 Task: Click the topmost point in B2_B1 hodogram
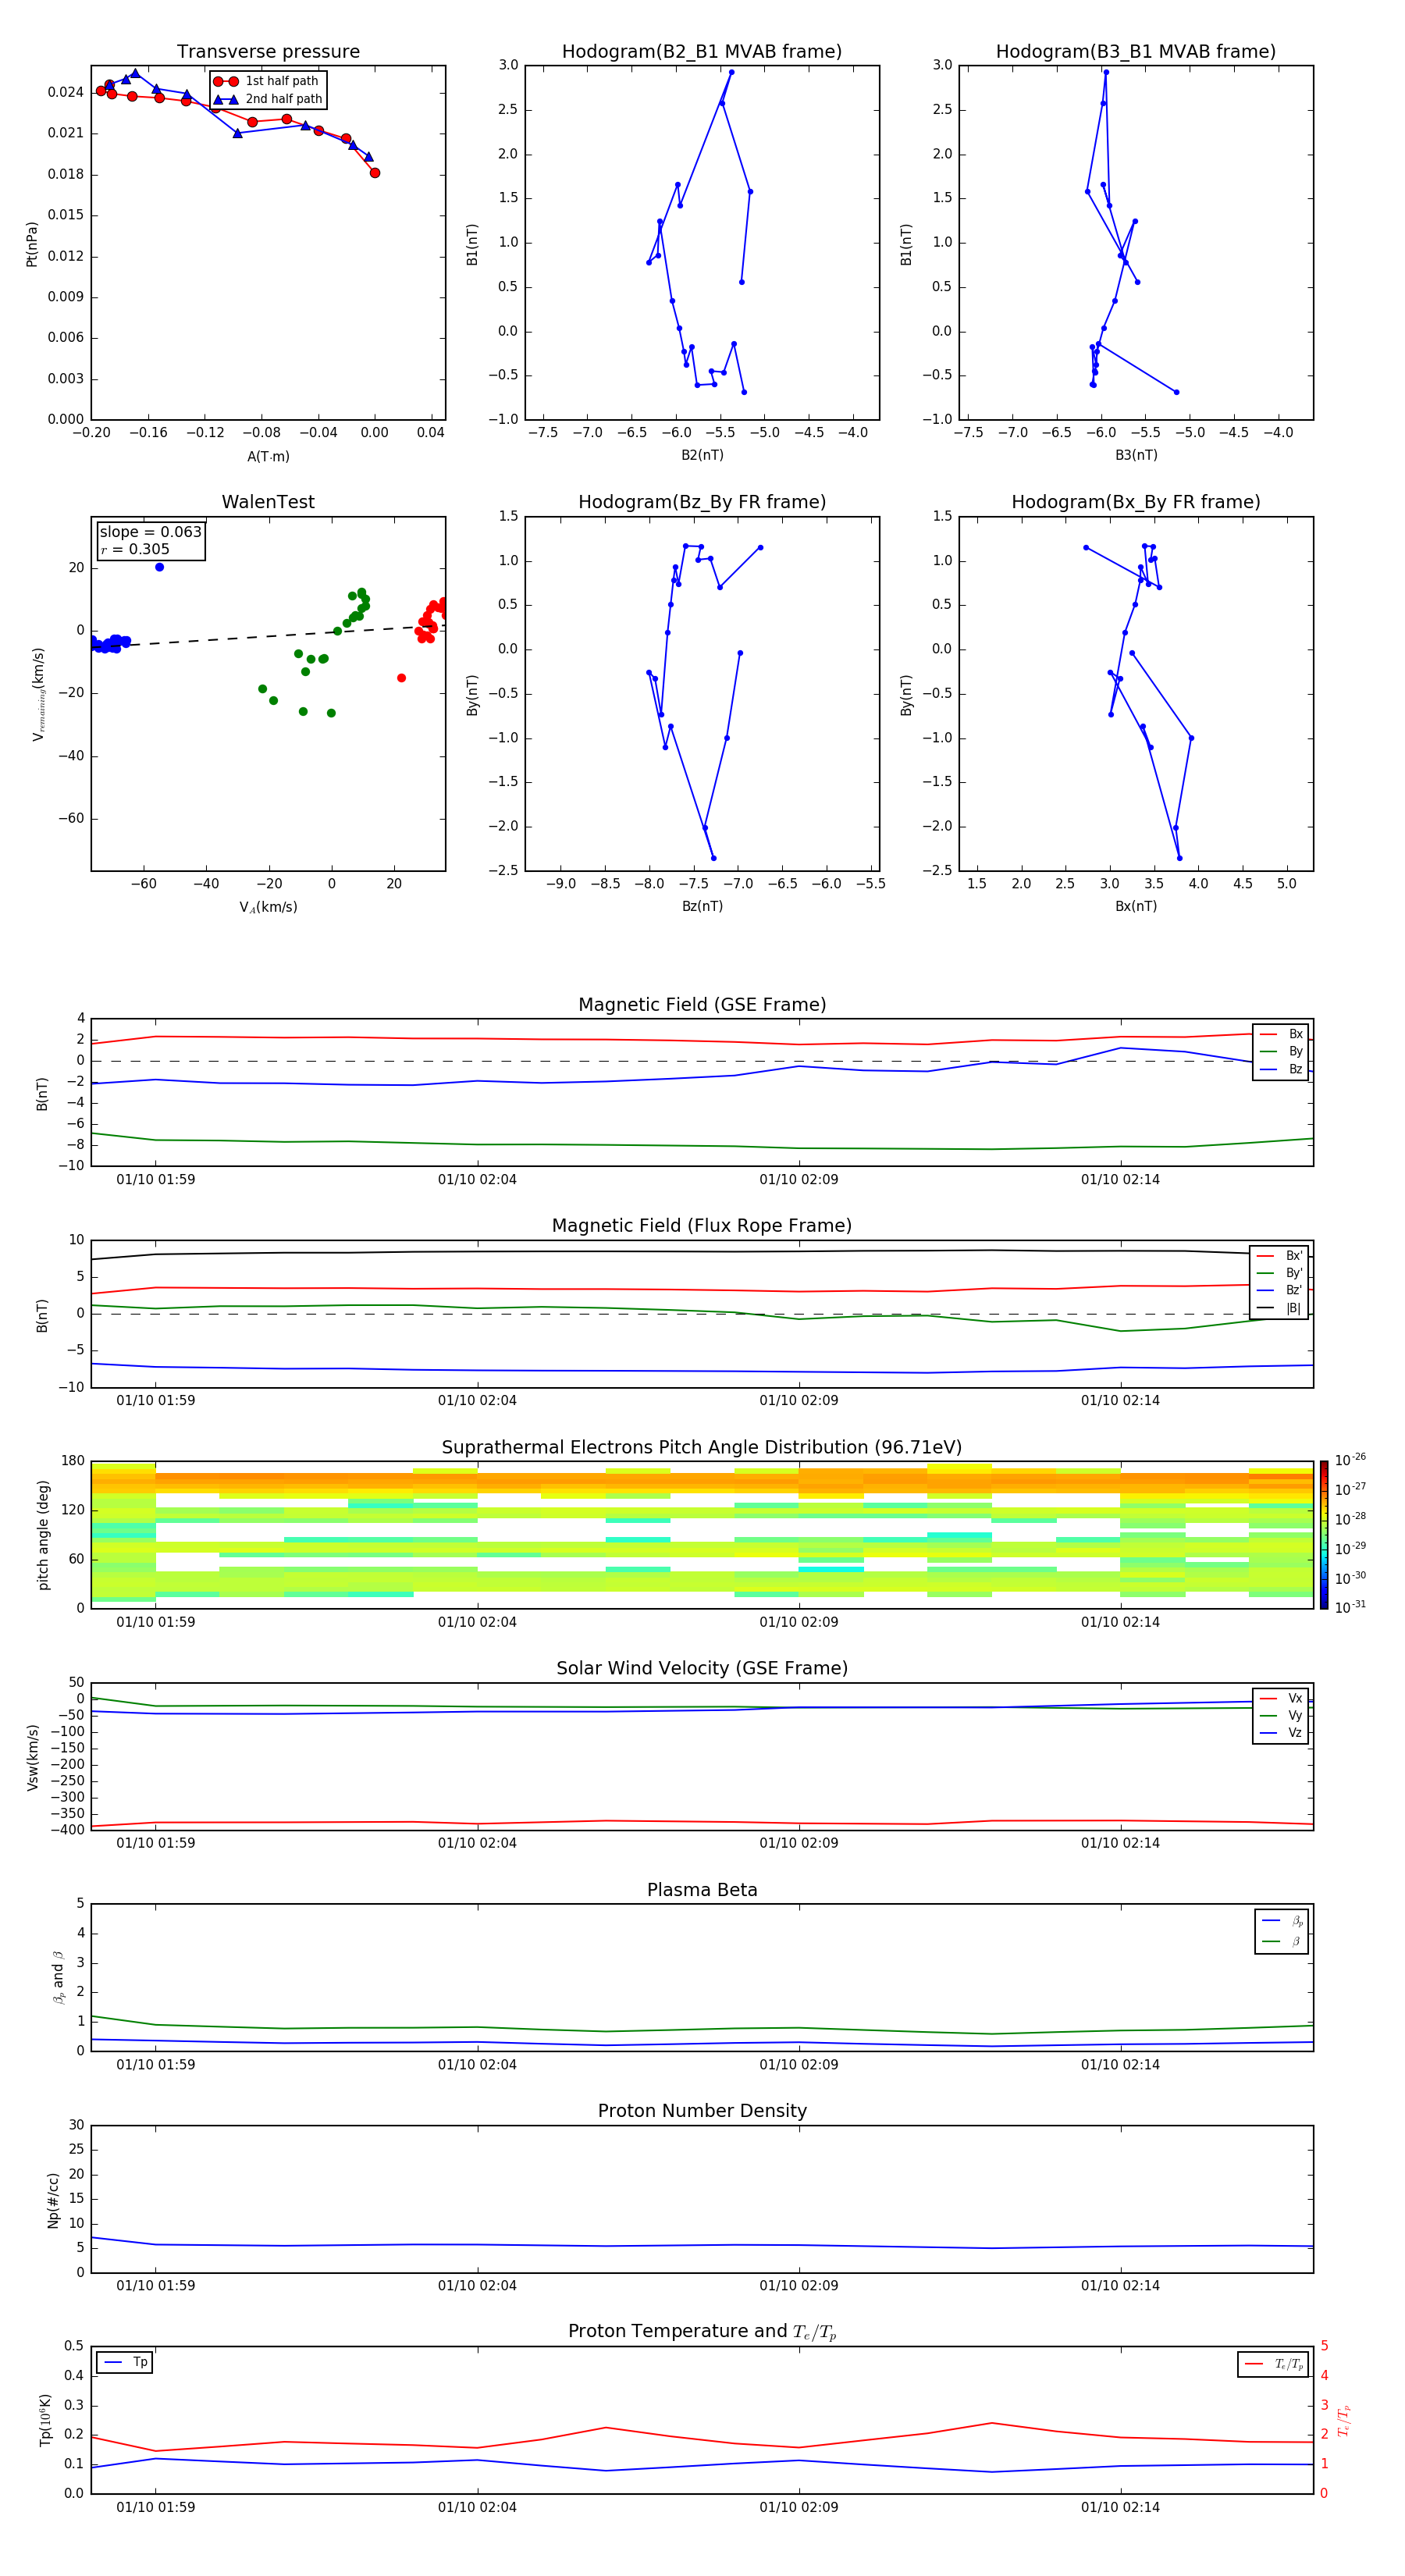click(x=731, y=72)
